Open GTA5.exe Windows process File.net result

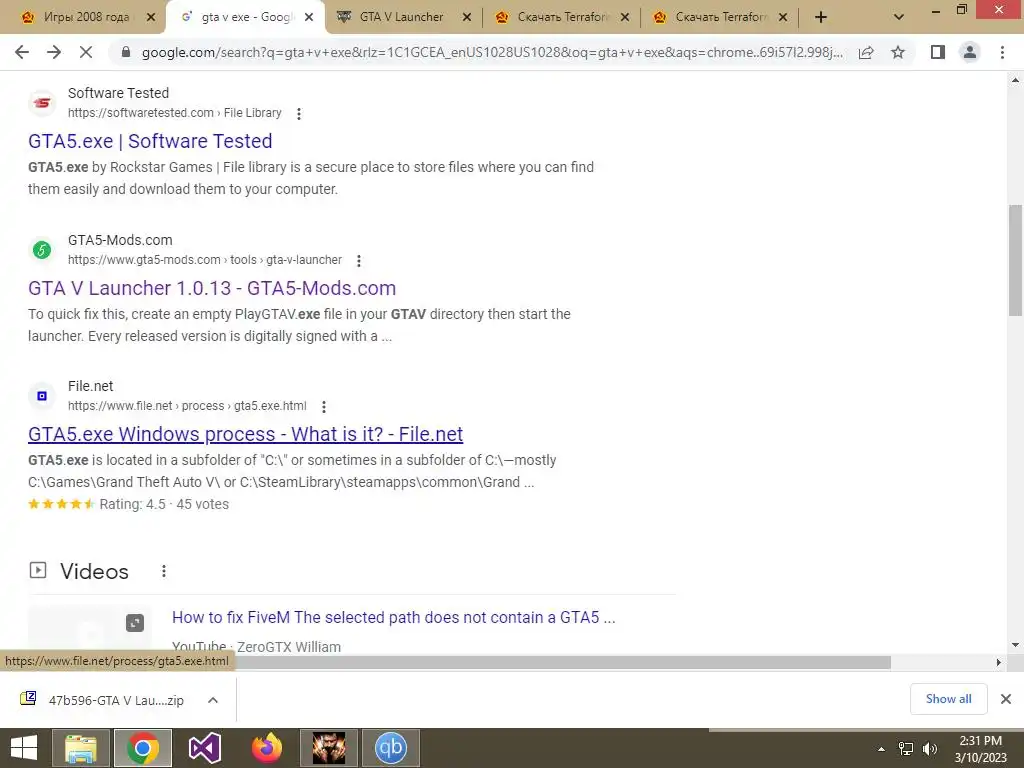(x=246, y=434)
